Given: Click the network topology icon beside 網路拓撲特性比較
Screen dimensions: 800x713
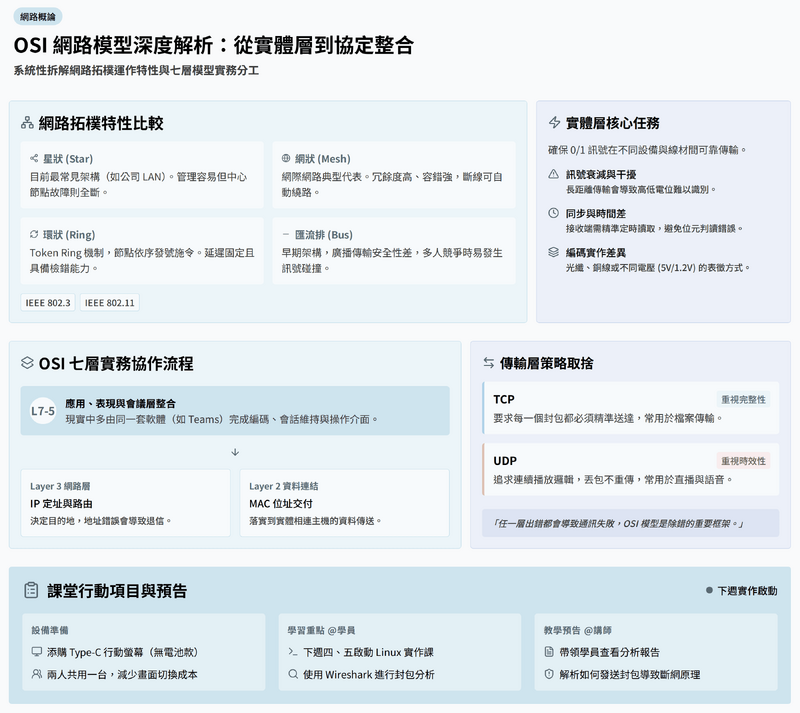Looking at the screenshot, I should [x=28, y=123].
